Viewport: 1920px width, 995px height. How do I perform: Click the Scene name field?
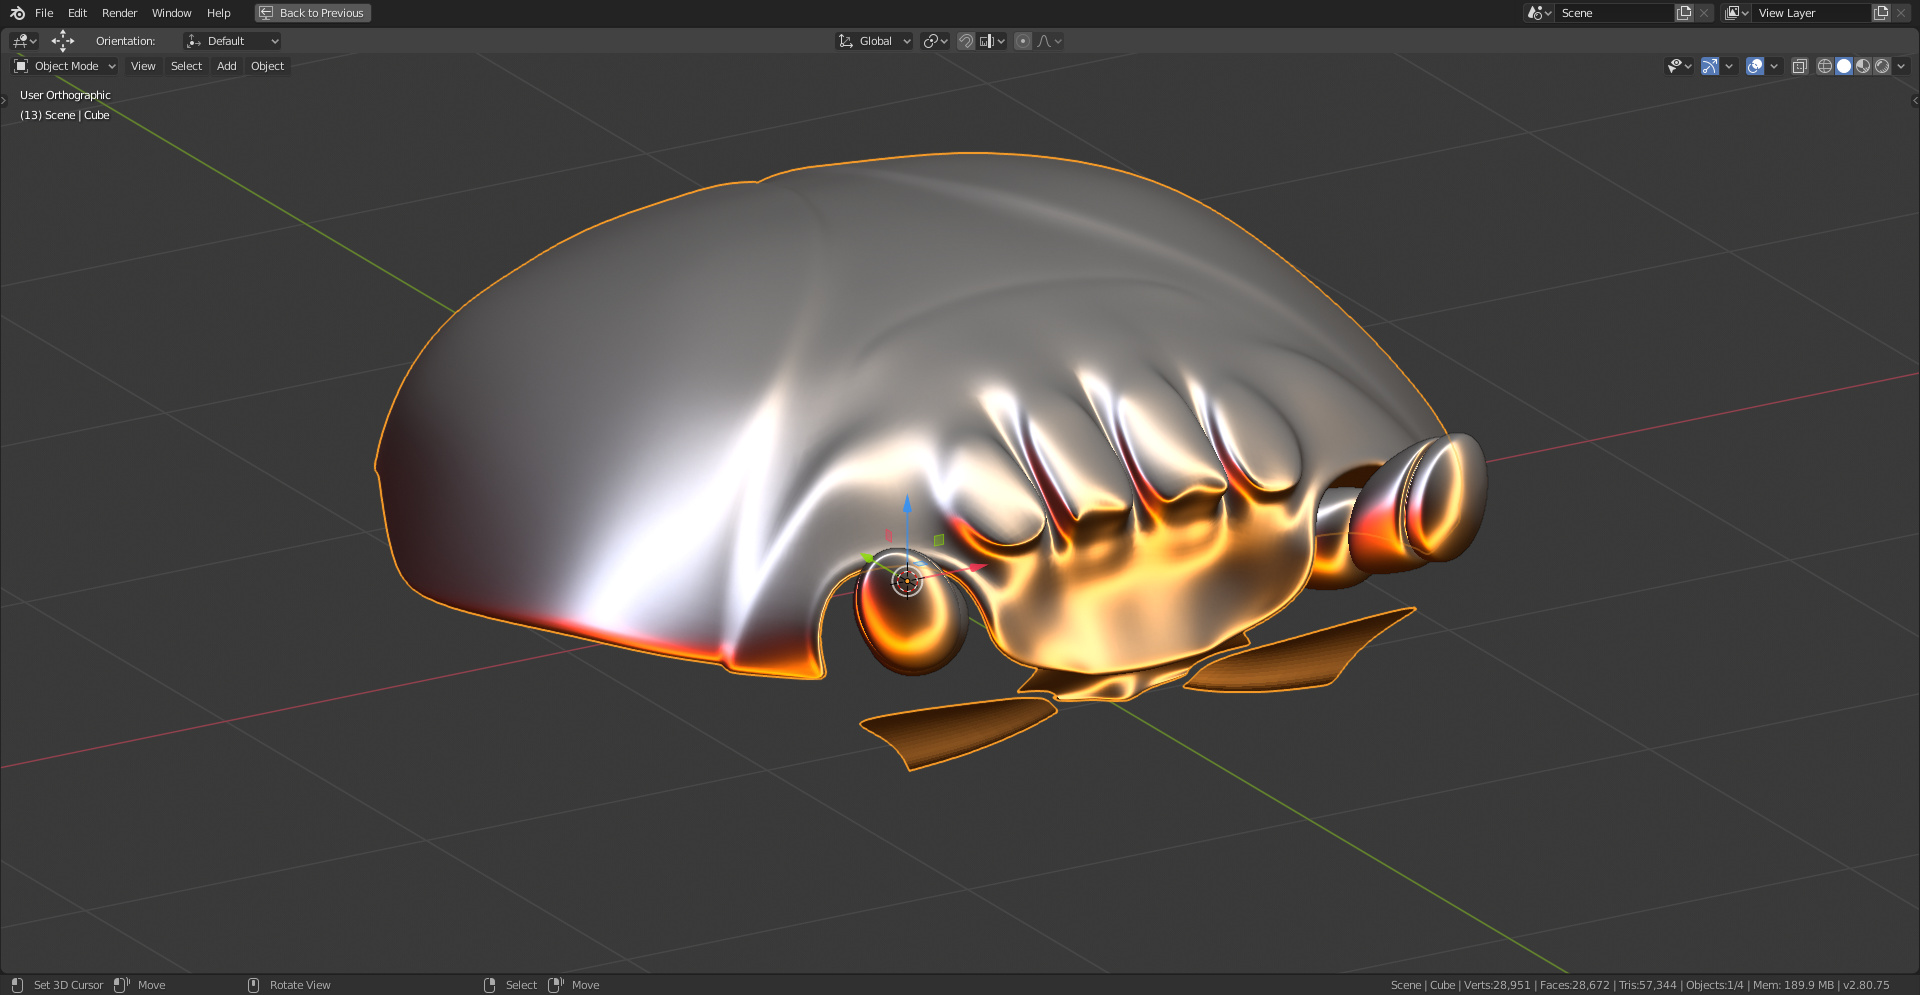1614,13
